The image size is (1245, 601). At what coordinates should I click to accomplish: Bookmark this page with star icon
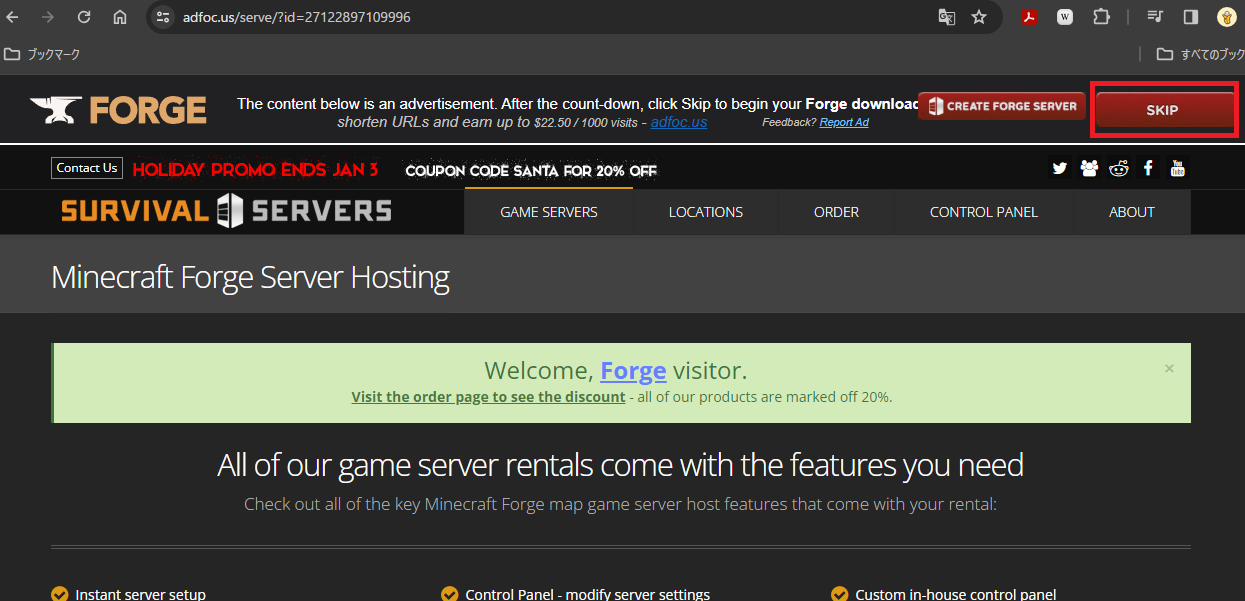(x=979, y=17)
